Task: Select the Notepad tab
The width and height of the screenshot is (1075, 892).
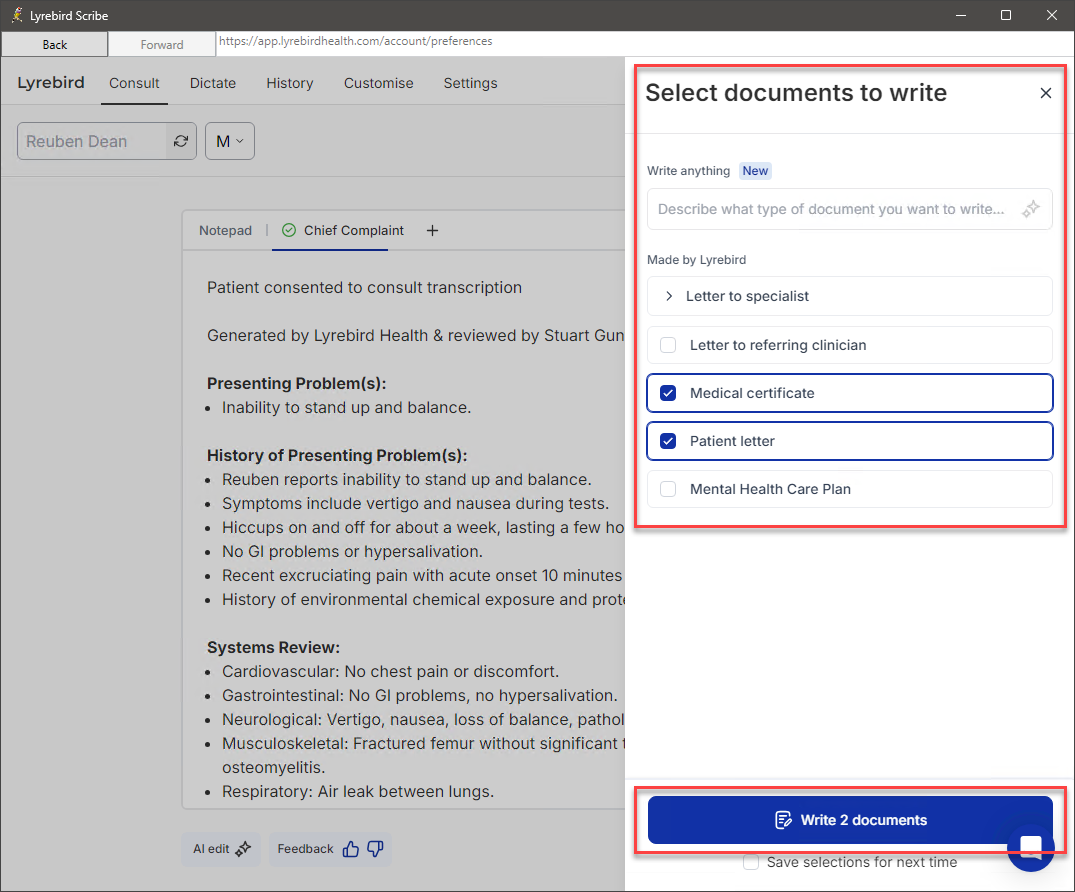Action: pyautogui.click(x=226, y=230)
